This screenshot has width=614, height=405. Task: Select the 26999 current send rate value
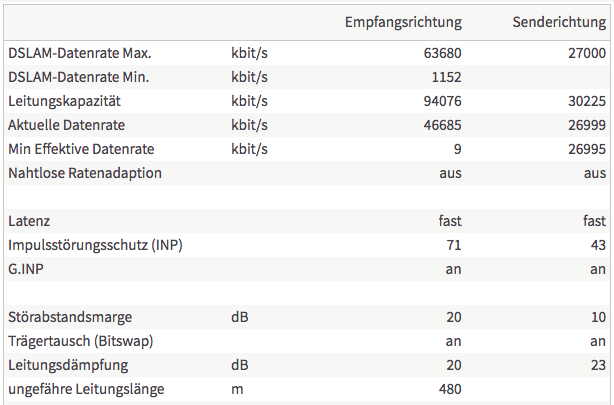[x=587, y=125]
